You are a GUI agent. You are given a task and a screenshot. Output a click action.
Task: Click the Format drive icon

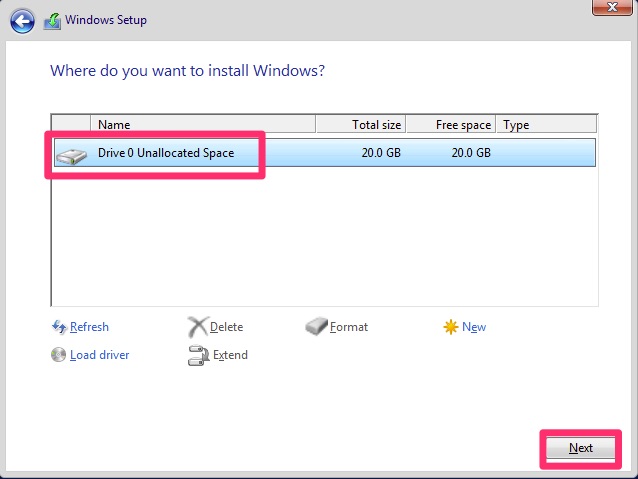tap(316, 326)
